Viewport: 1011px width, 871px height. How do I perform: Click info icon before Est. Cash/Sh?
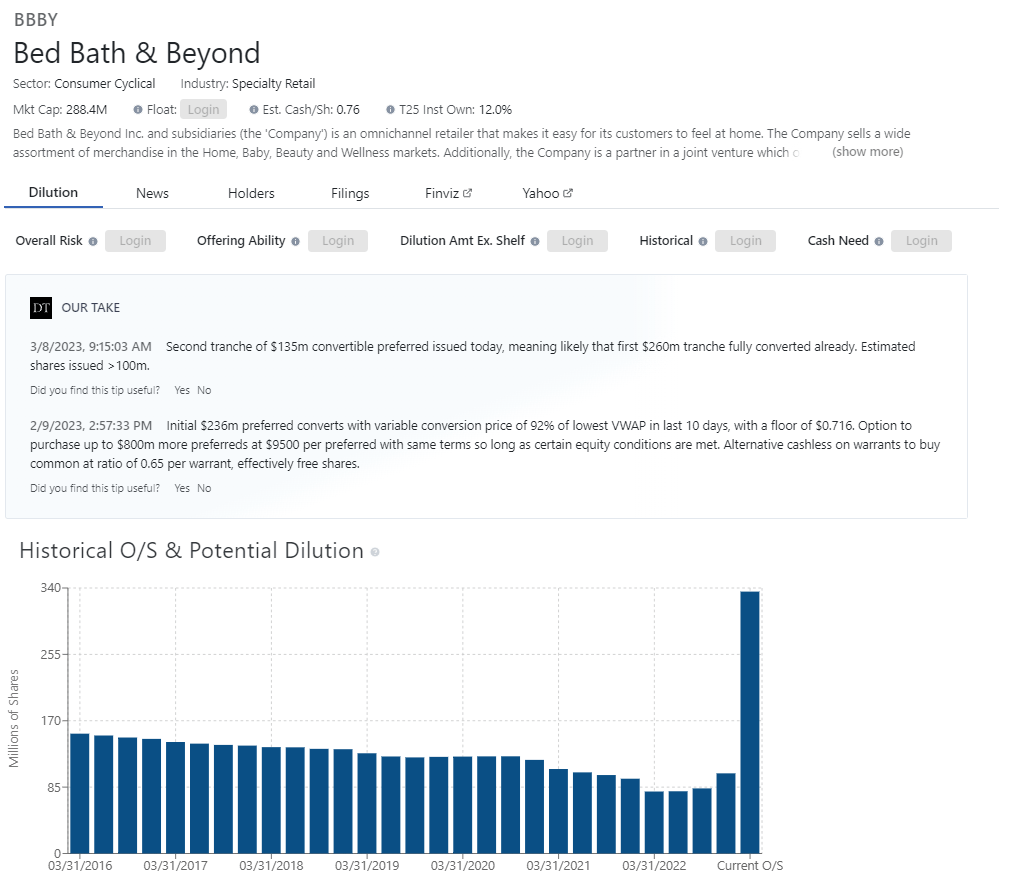pos(254,110)
